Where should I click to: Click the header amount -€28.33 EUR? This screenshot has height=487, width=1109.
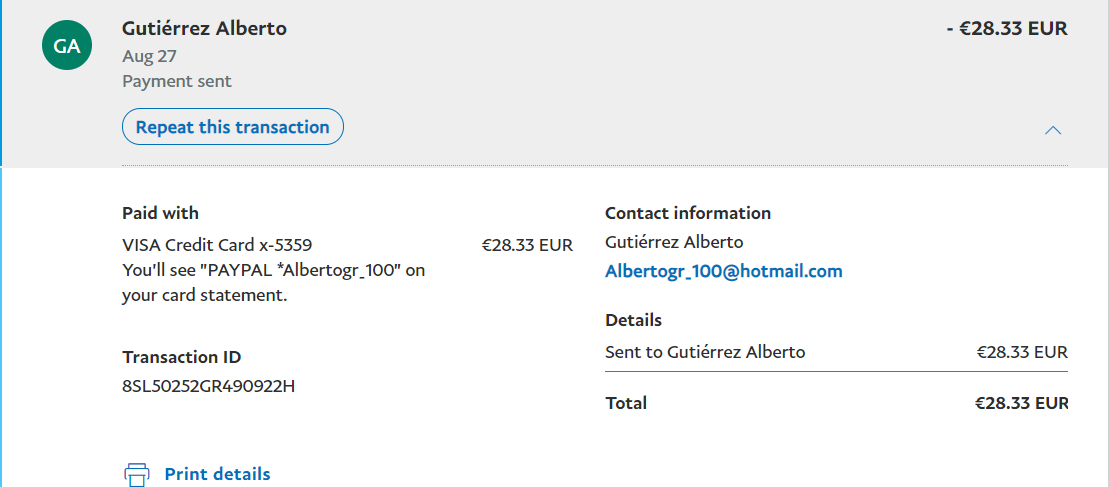(x=1007, y=29)
